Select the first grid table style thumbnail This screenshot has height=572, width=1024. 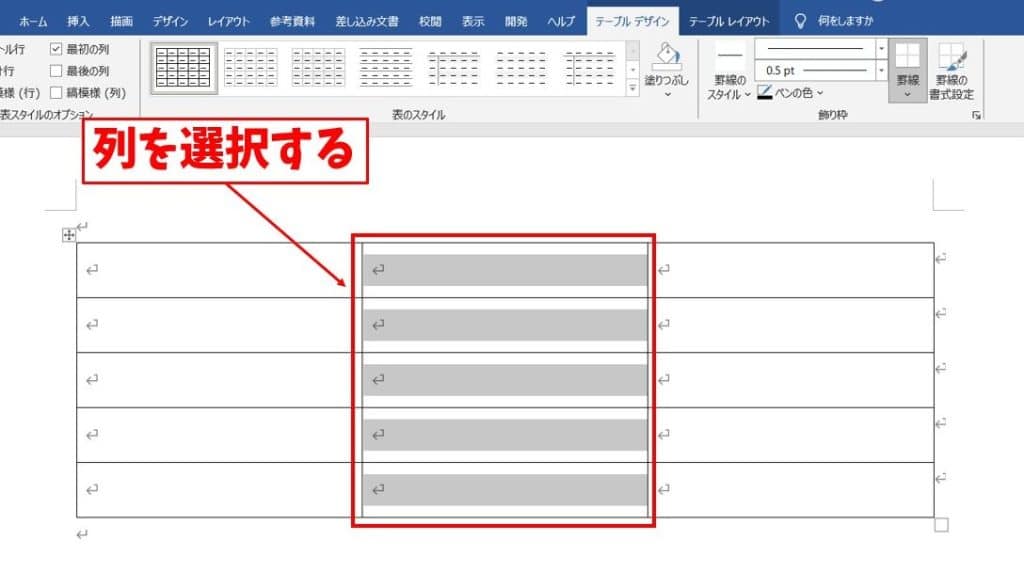tap(184, 68)
